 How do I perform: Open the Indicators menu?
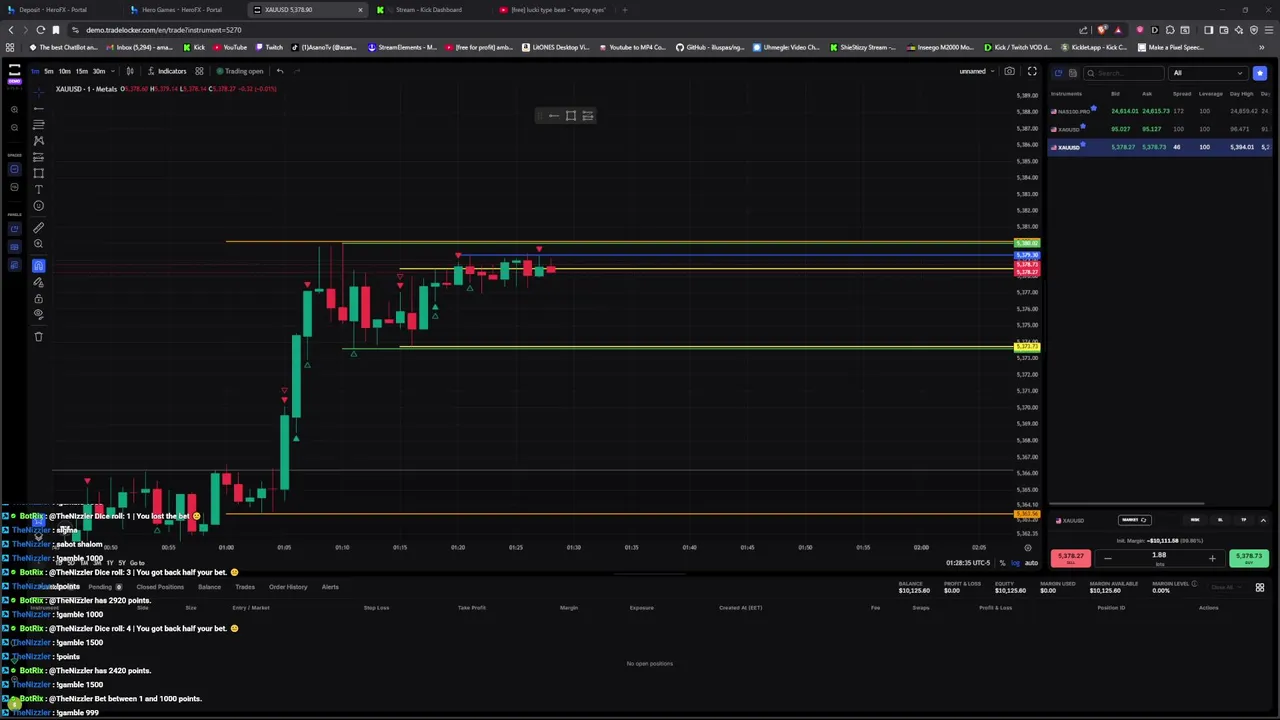click(x=166, y=71)
